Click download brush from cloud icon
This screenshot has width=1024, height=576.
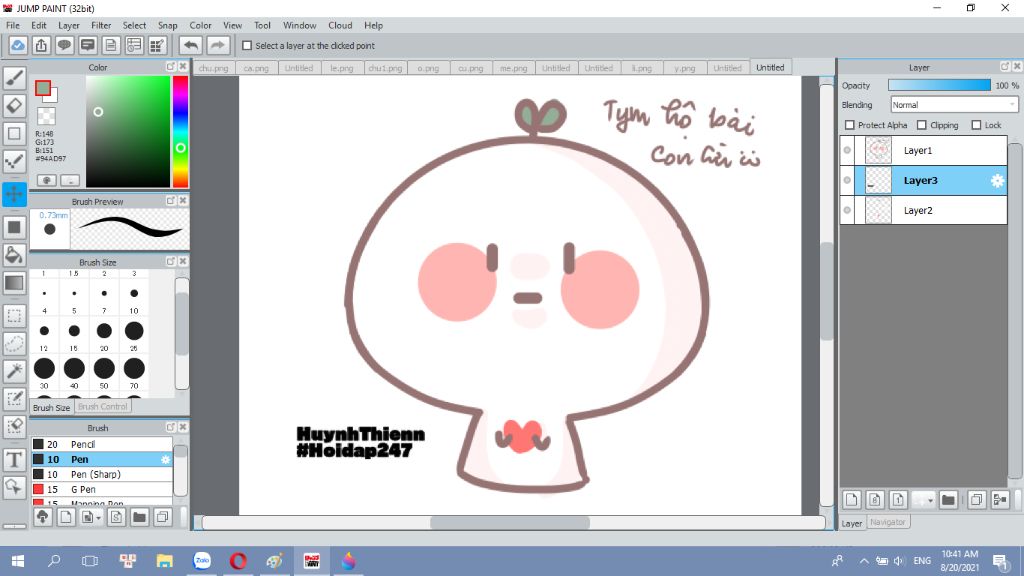coord(42,517)
